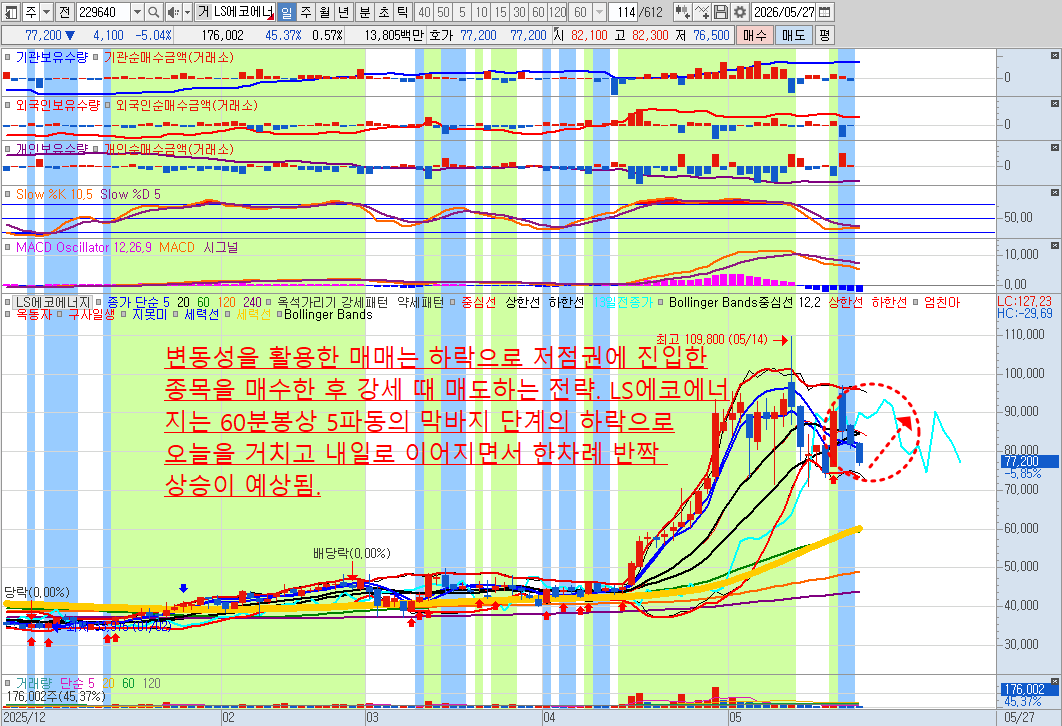Click the 15 interval button
The height and width of the screenshot is (726, 1062).
click(500, 12)
